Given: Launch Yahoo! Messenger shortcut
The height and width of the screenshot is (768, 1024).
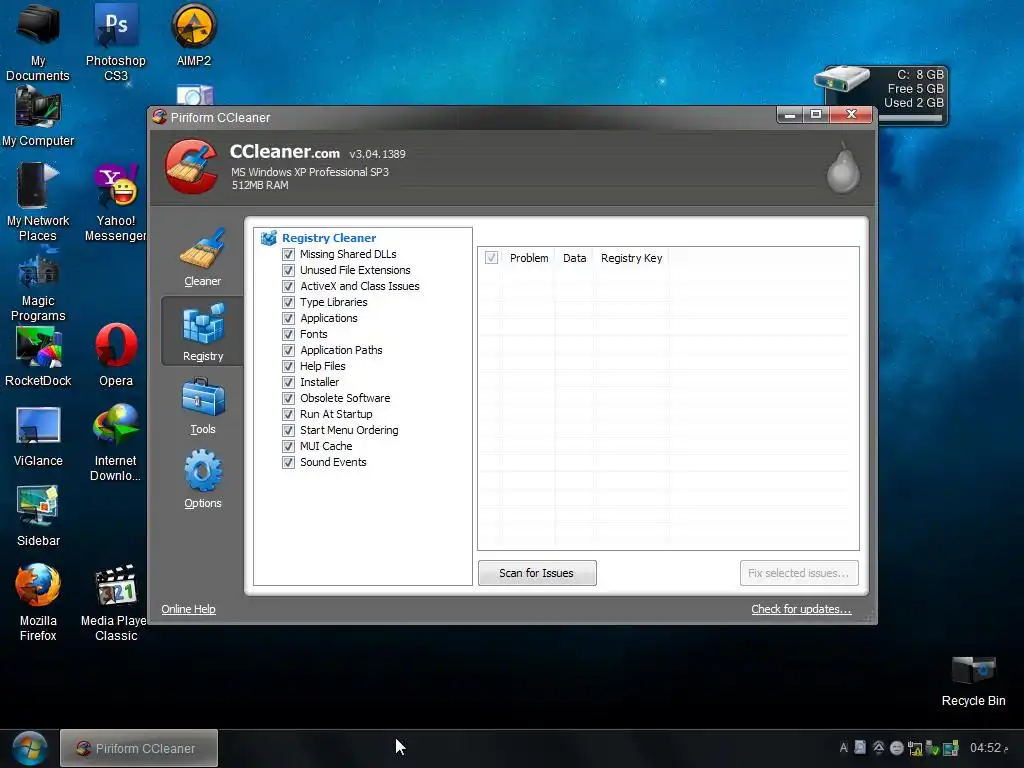Looking at the screenshot, I should [116, 202].
